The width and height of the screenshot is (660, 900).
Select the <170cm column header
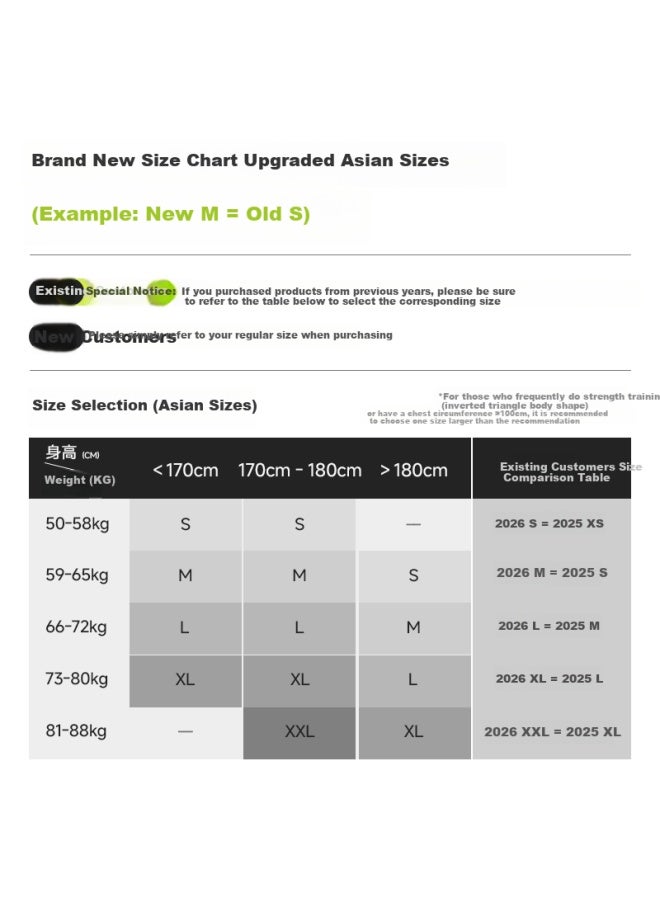coord(185,470)
